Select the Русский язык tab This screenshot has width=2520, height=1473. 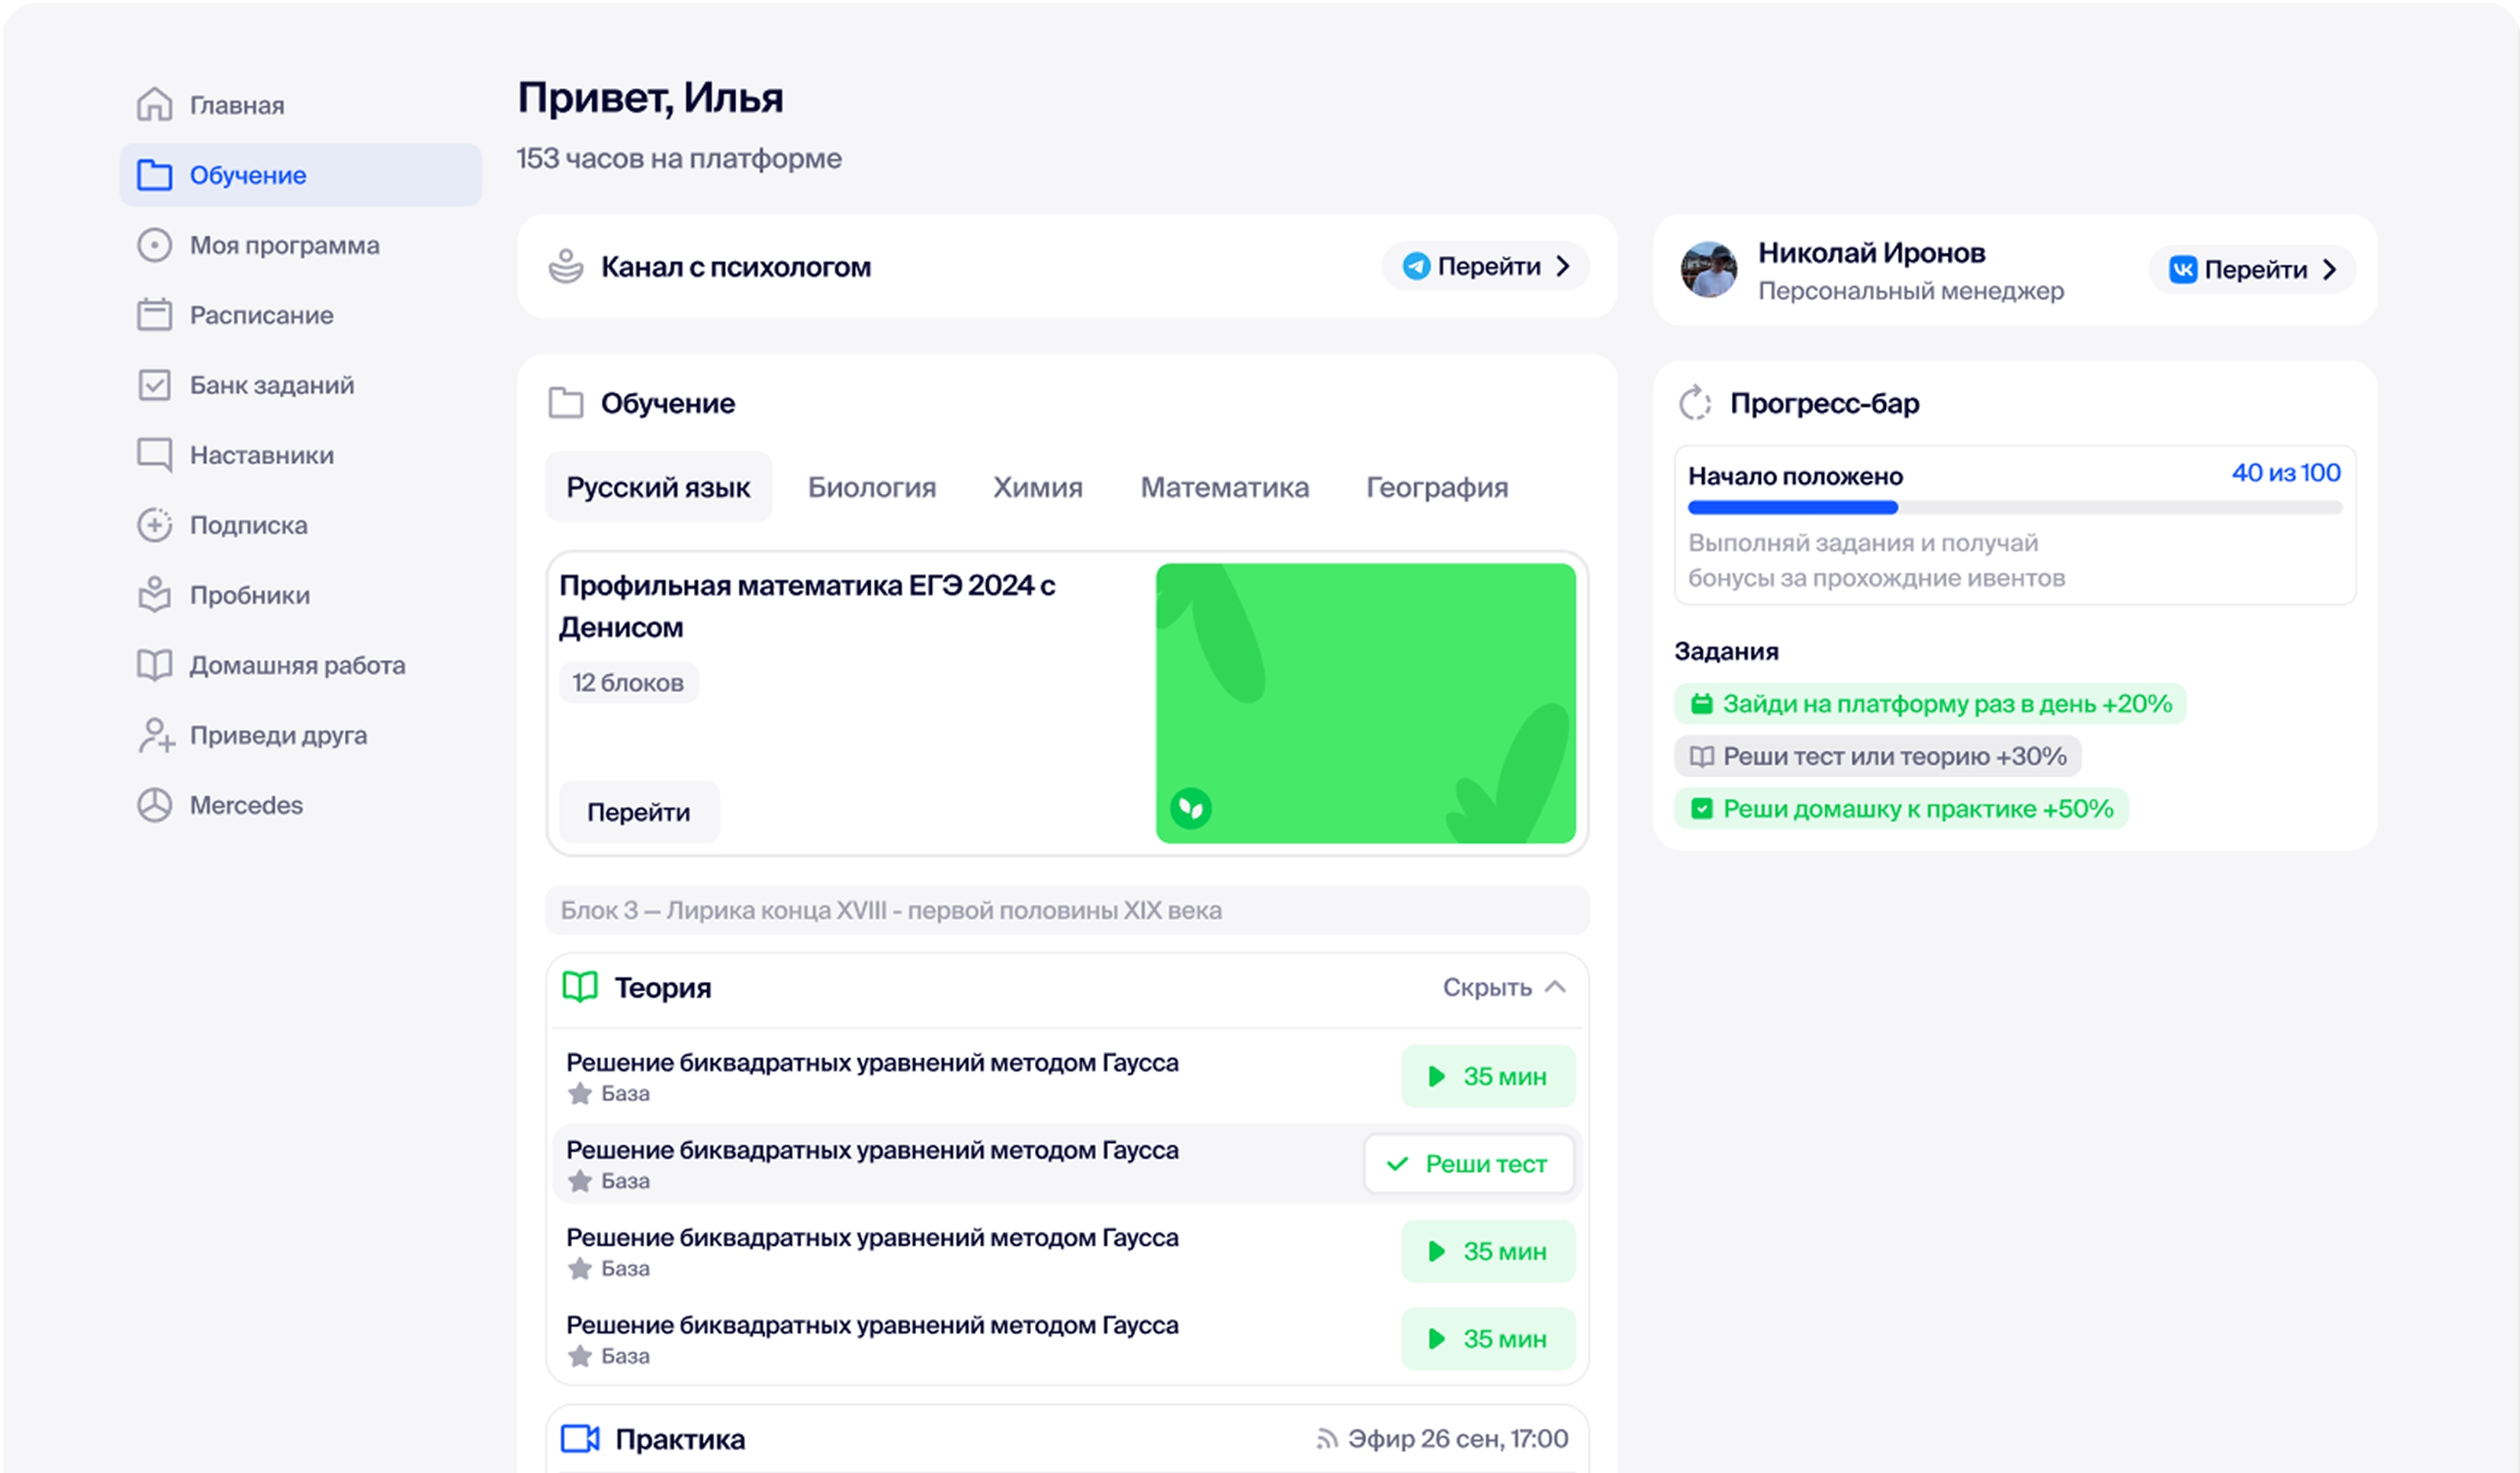point(658,487)
